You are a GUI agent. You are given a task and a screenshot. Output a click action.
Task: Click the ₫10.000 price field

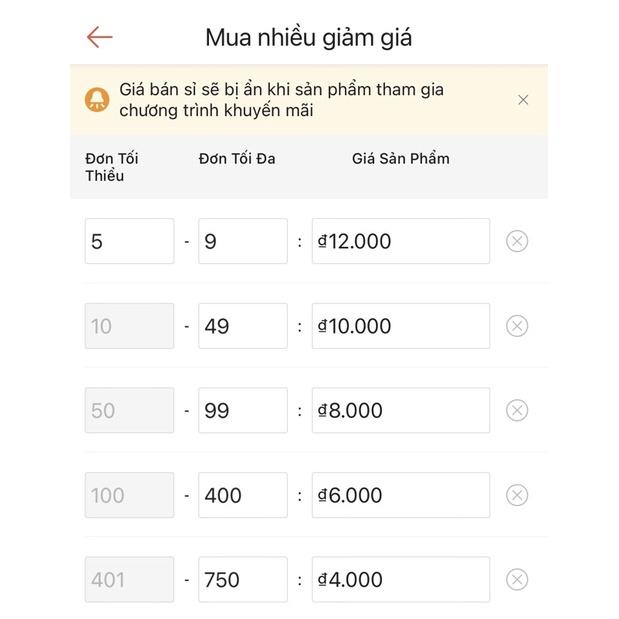tap(400, 326)
